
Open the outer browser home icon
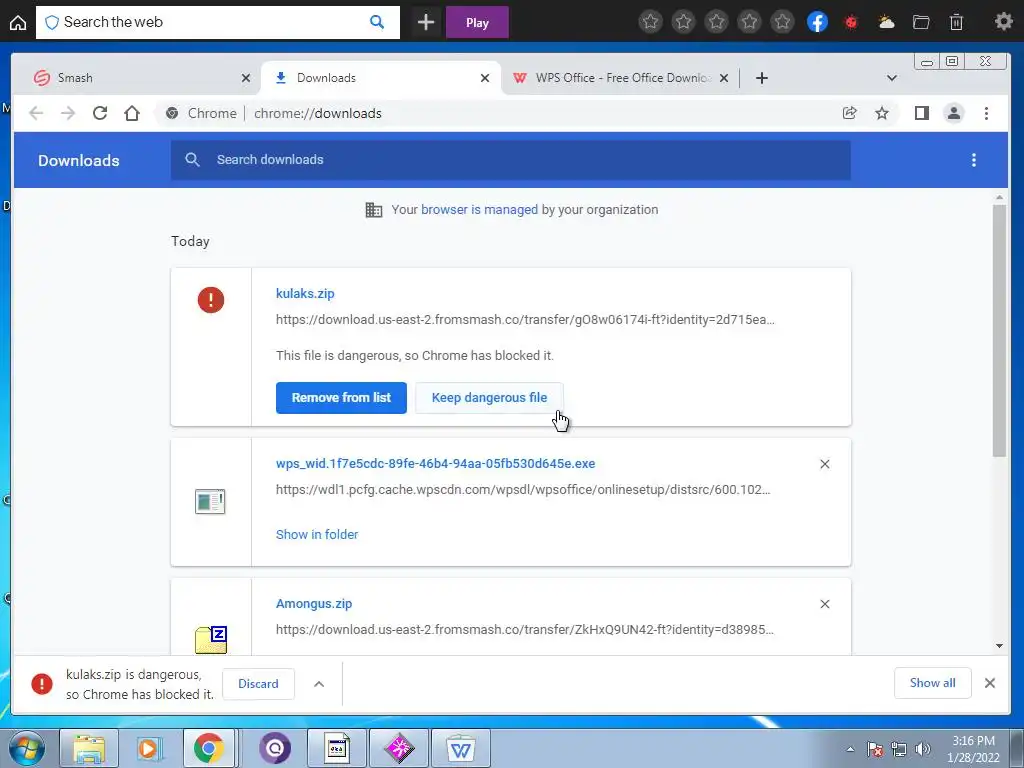tap(18, 22)
